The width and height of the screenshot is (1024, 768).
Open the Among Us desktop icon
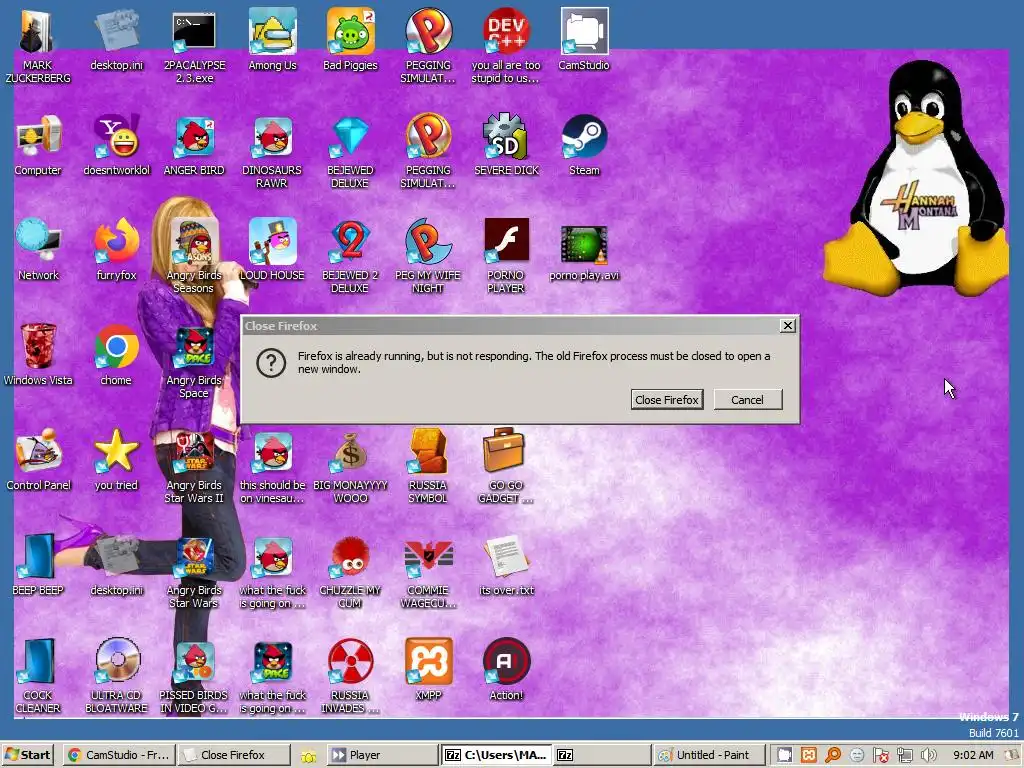[272, 39]
